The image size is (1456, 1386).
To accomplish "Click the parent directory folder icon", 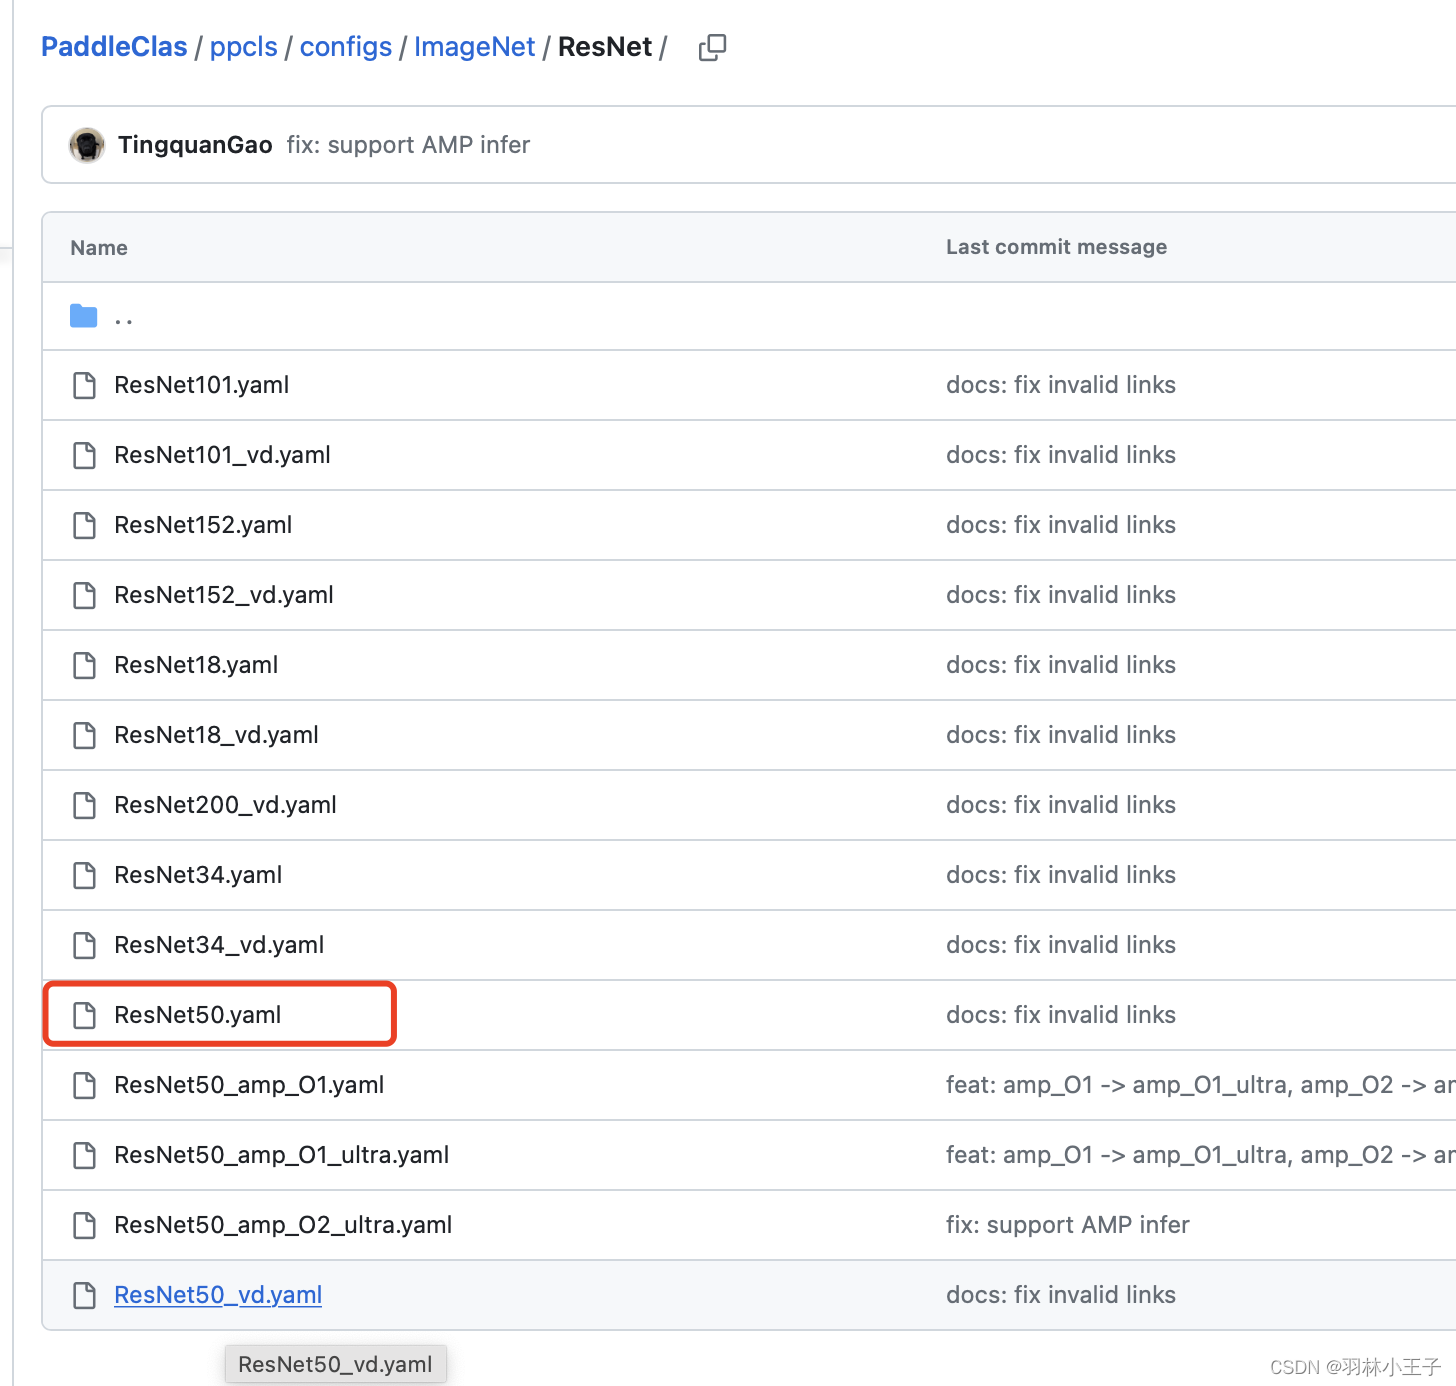I will coord(84,316).
